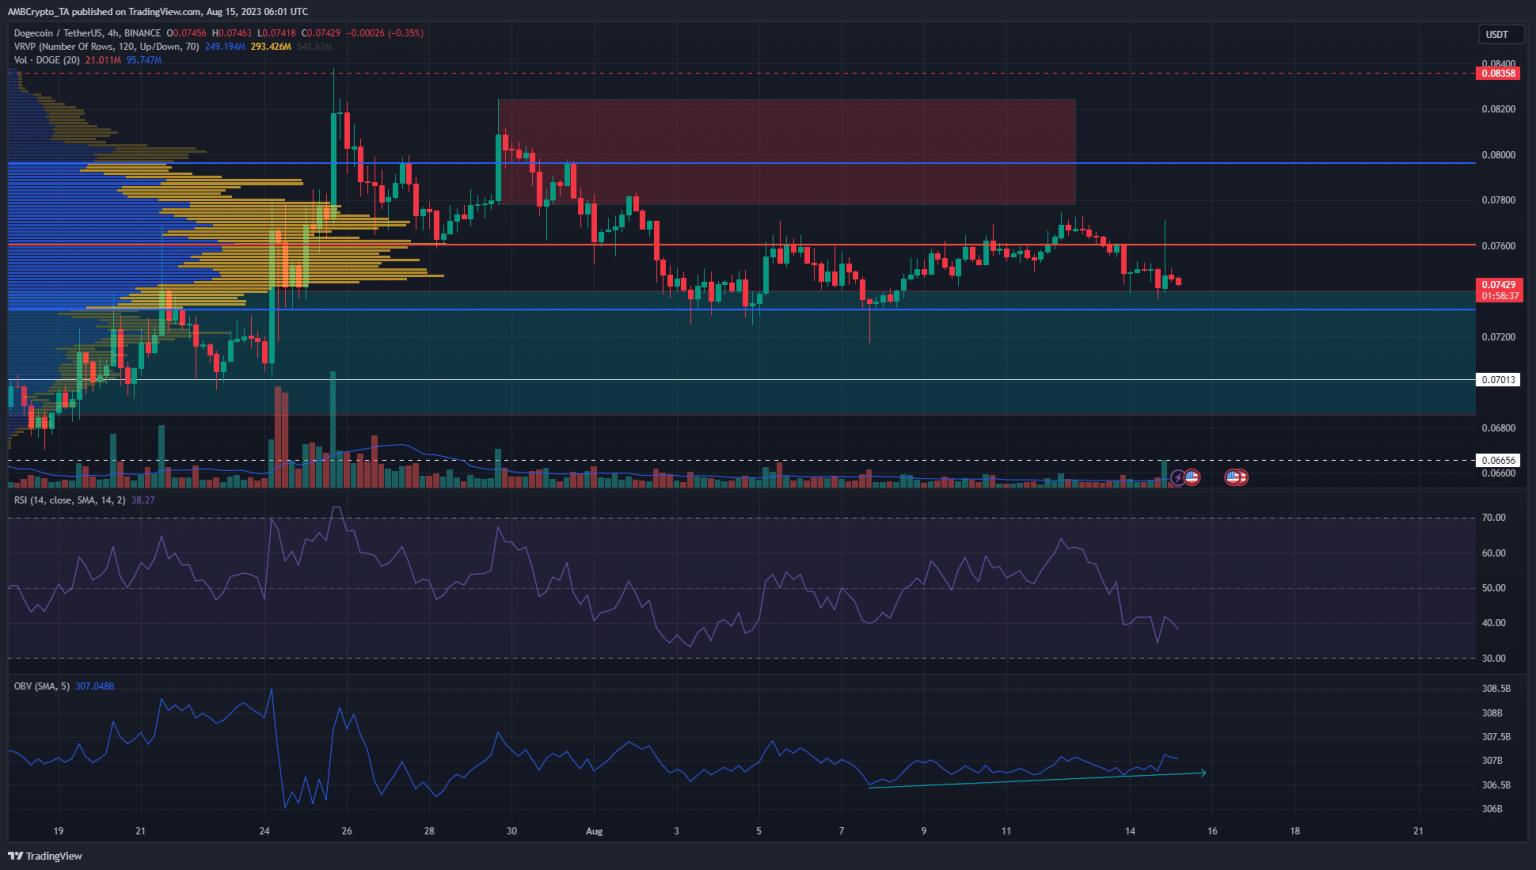Select the white 0.07013 price level label
Viewport: 1536px width, 870px height.
pos(1496,379)
